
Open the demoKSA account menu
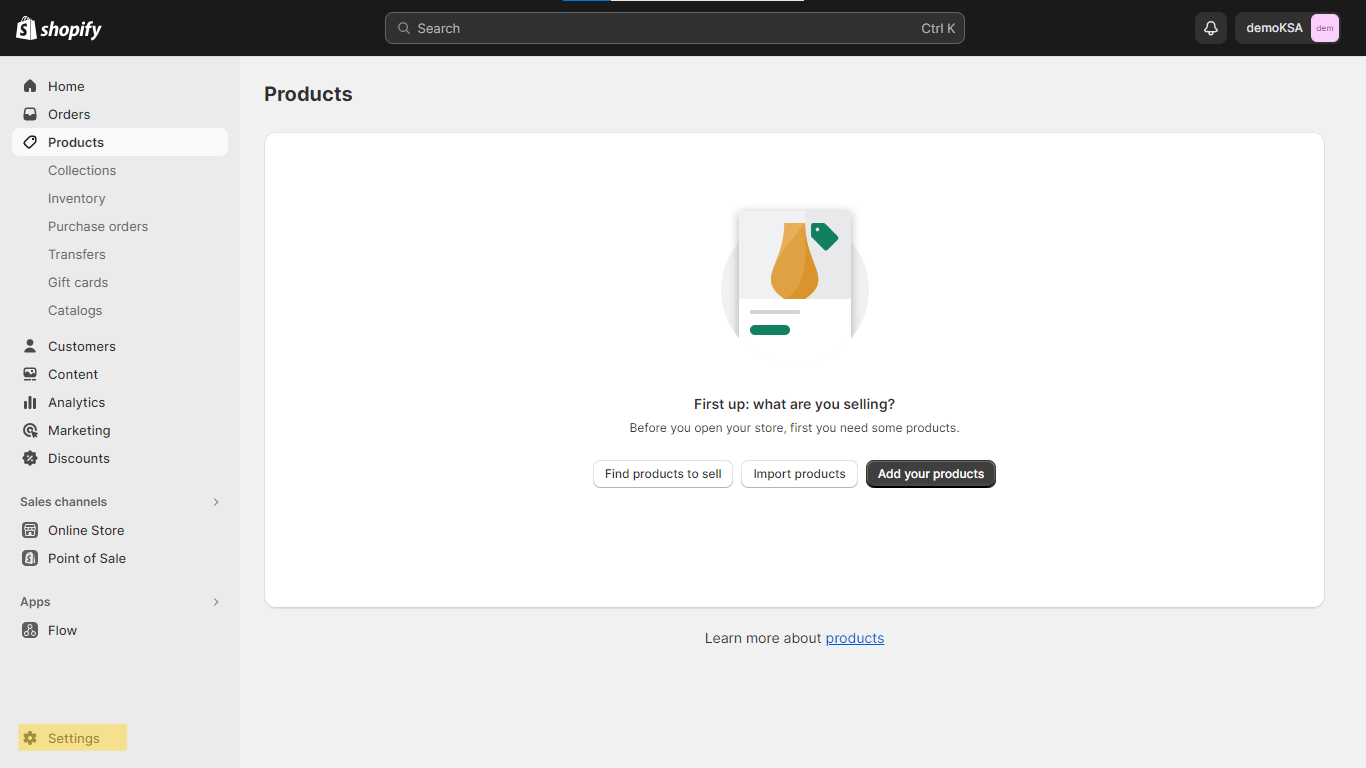tap(1287, 28)
